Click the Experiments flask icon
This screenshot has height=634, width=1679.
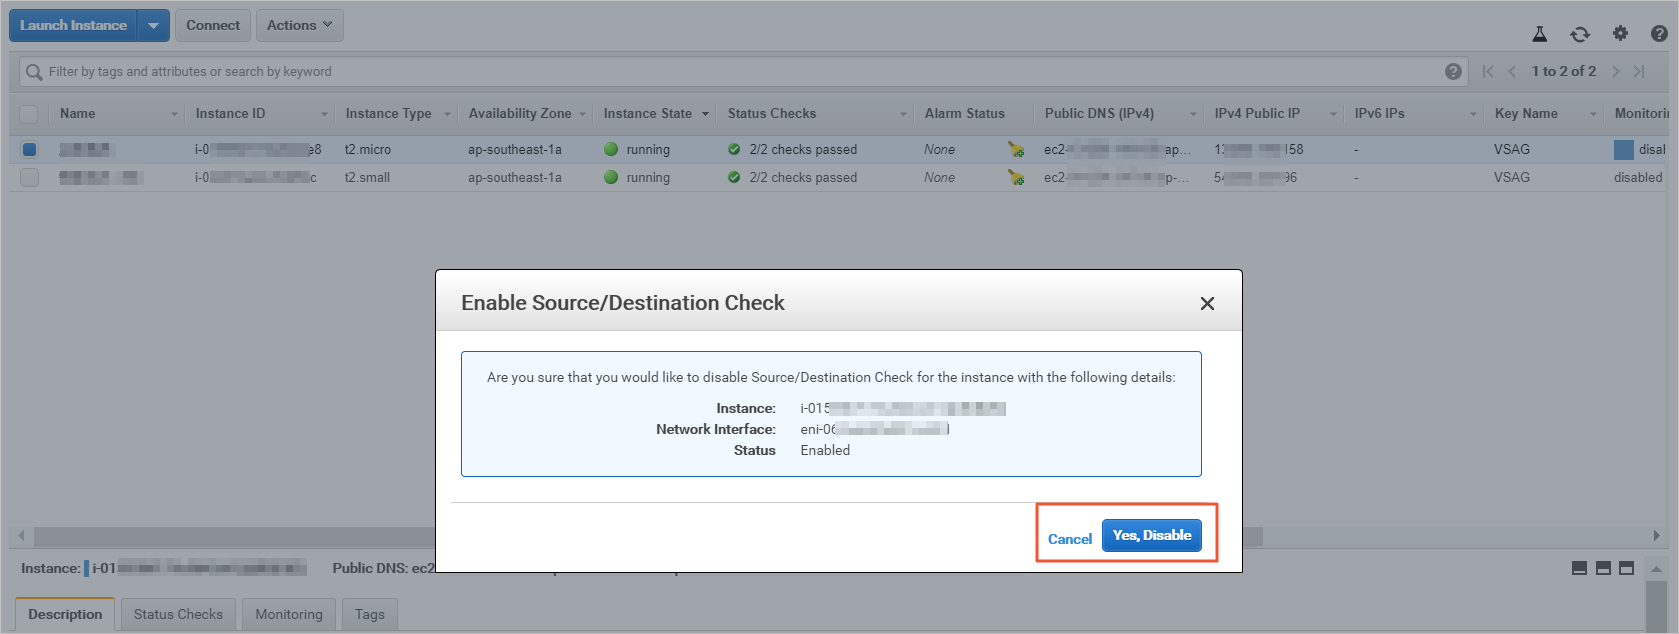coord(1539,34)
